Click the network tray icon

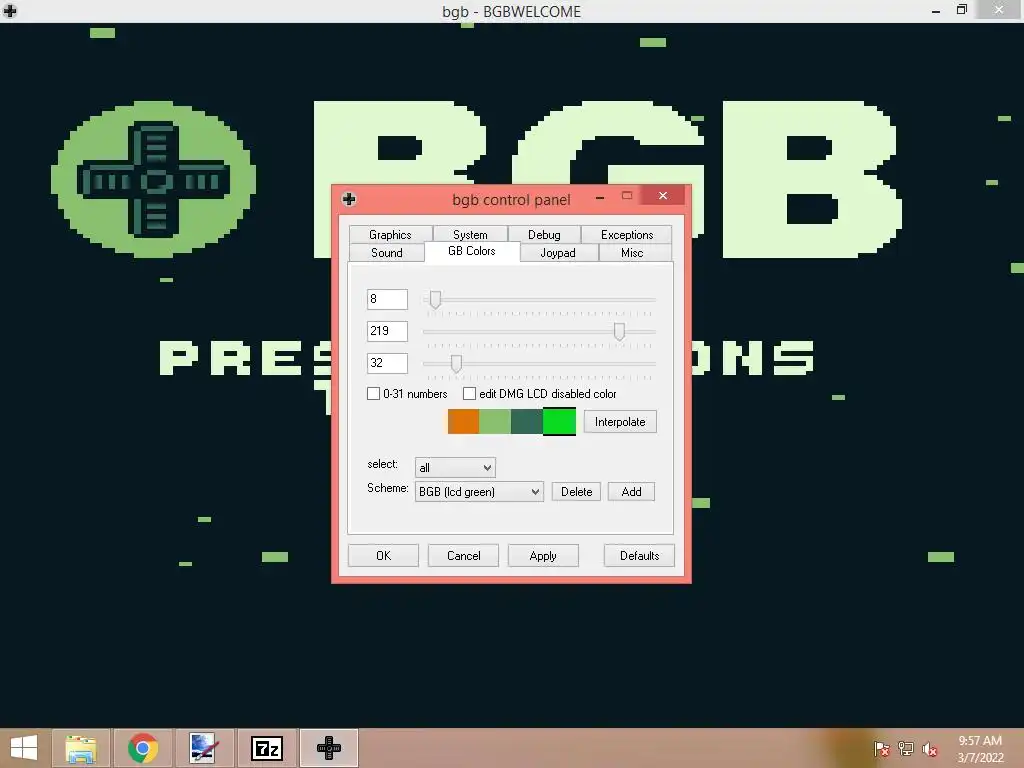[x=906, y=749]
